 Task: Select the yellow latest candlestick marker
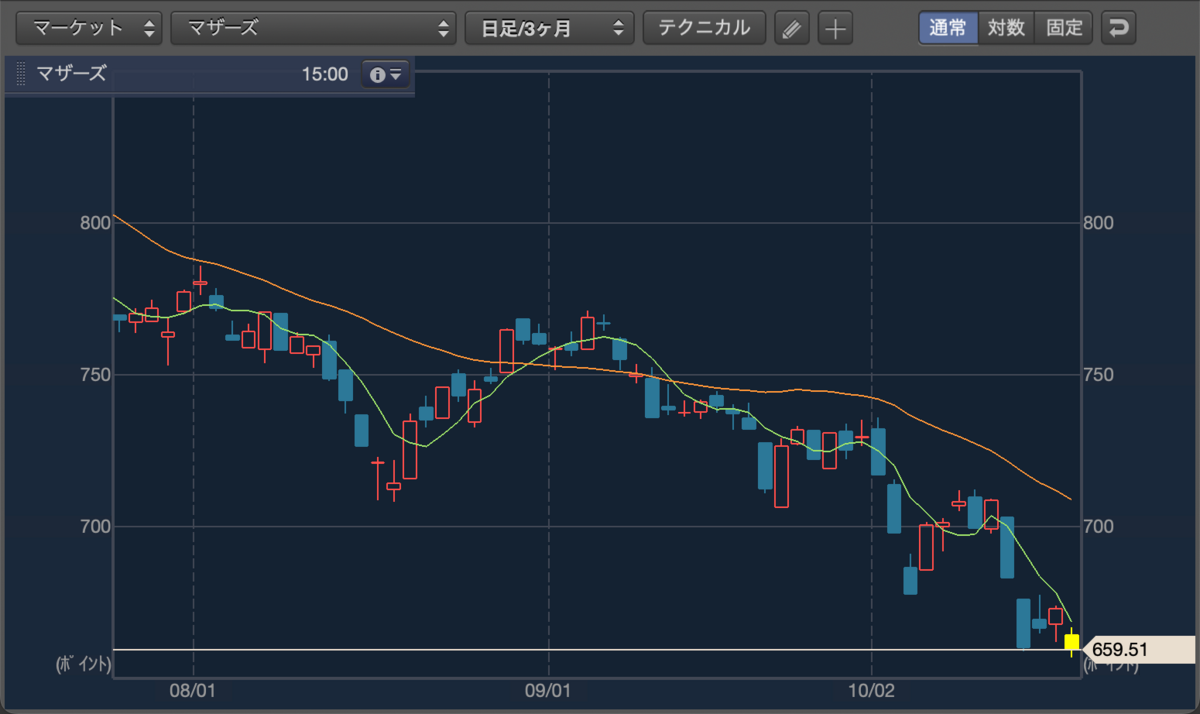(1072, 641)
